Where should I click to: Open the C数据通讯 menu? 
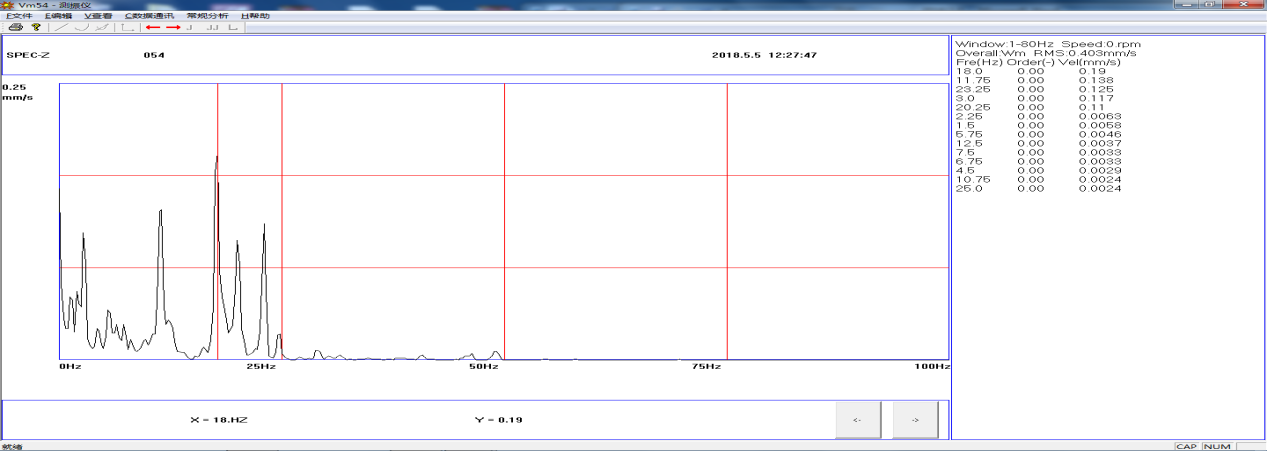(147, 16)
